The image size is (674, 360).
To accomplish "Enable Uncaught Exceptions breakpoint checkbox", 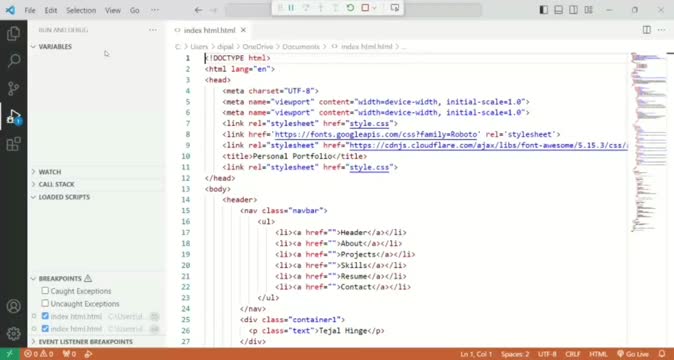I will point(45,303).
